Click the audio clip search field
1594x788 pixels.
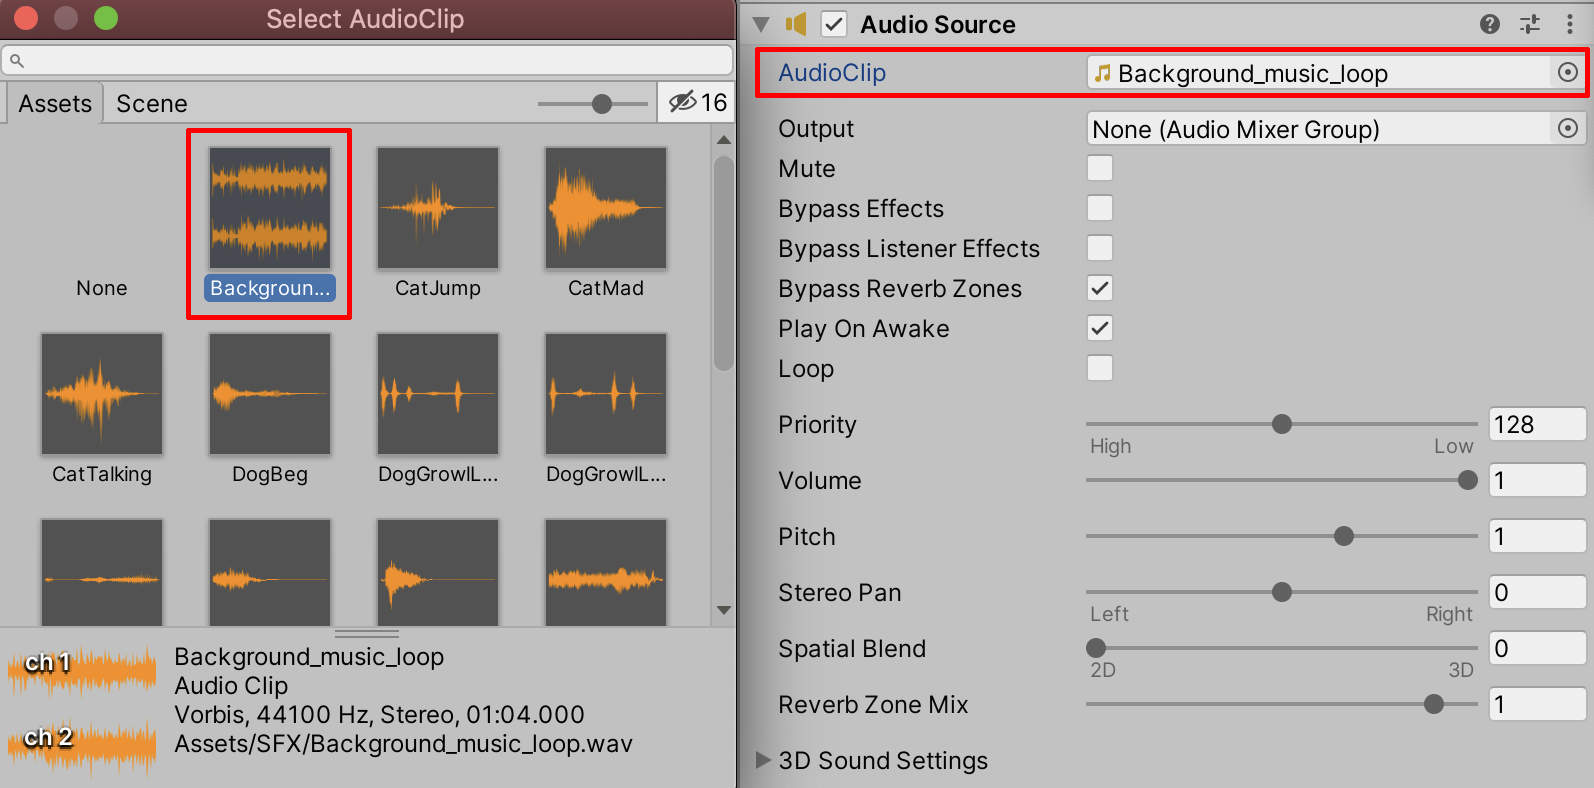370,60
